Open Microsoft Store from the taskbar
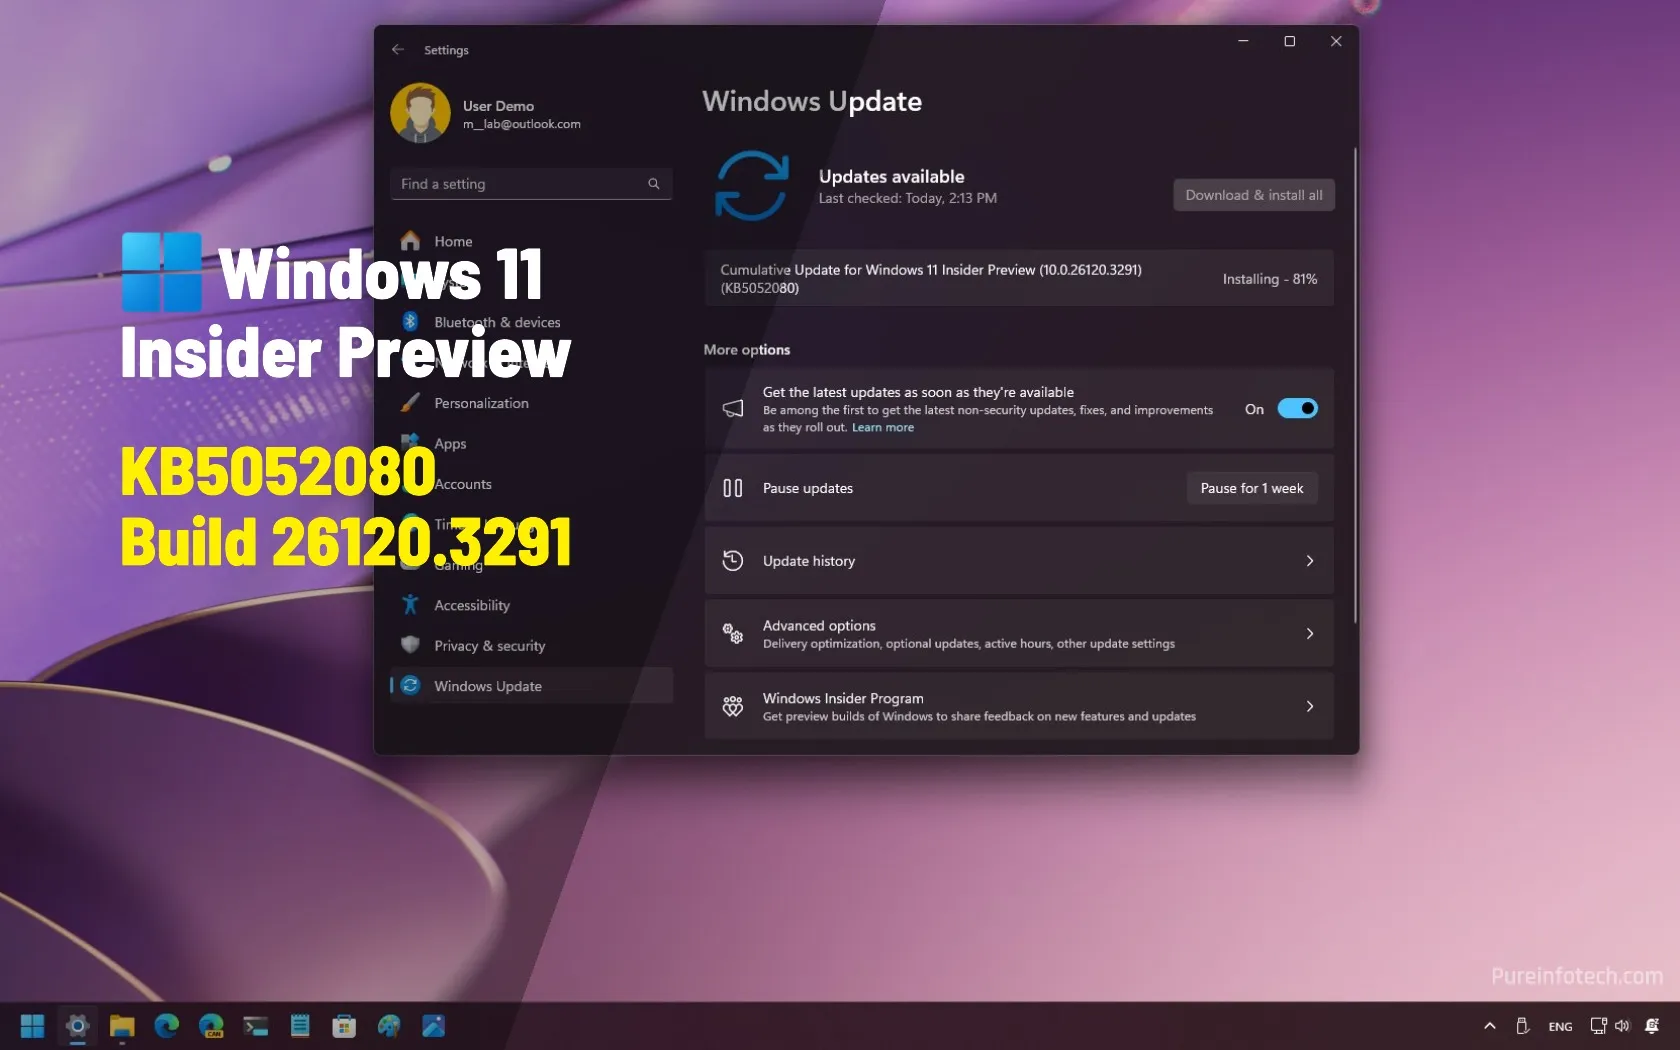1680x1050 pixels. tap(344, 1026)
